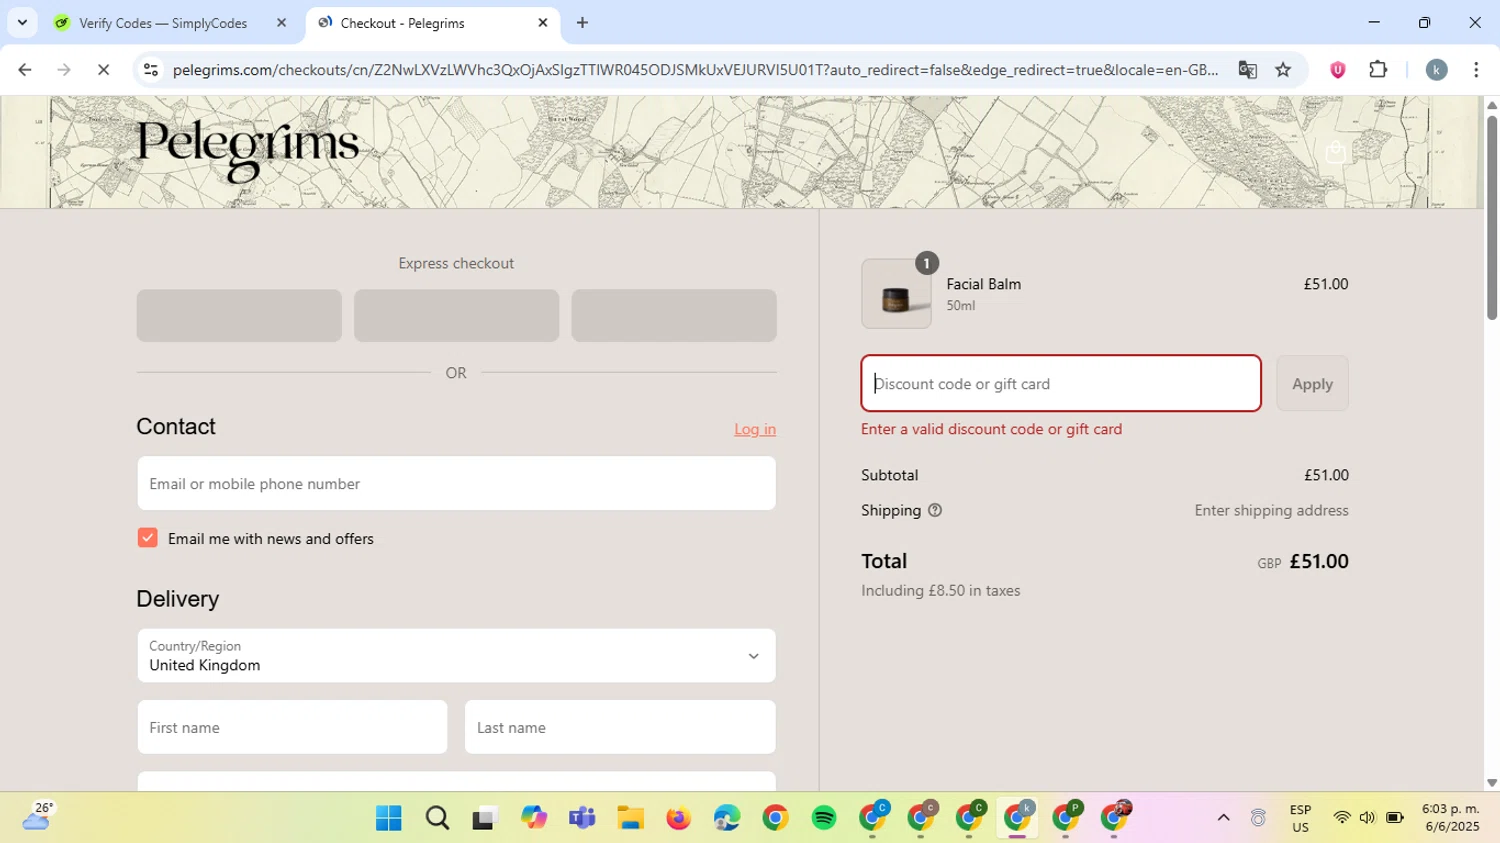Click the shipping help question mark icon

click(x=935, y=510)
